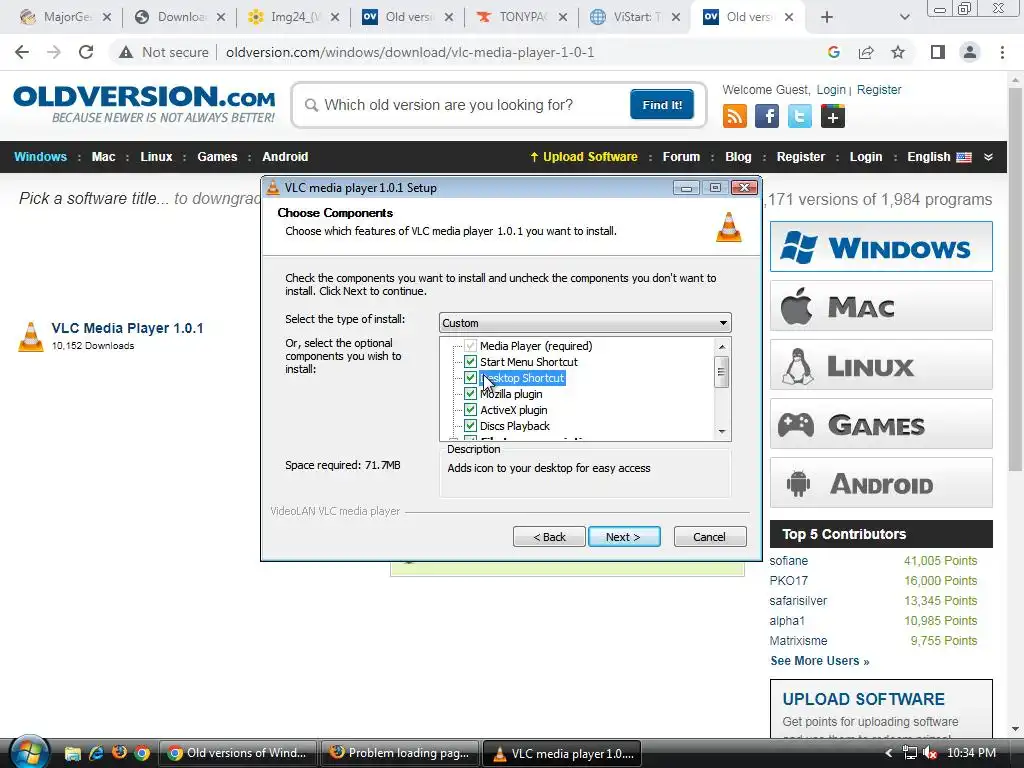The height and width of the screenshot is (768, 1024).
Task: Open the Linux category banner
Action: pyautogui.click(x=881, y=365)
